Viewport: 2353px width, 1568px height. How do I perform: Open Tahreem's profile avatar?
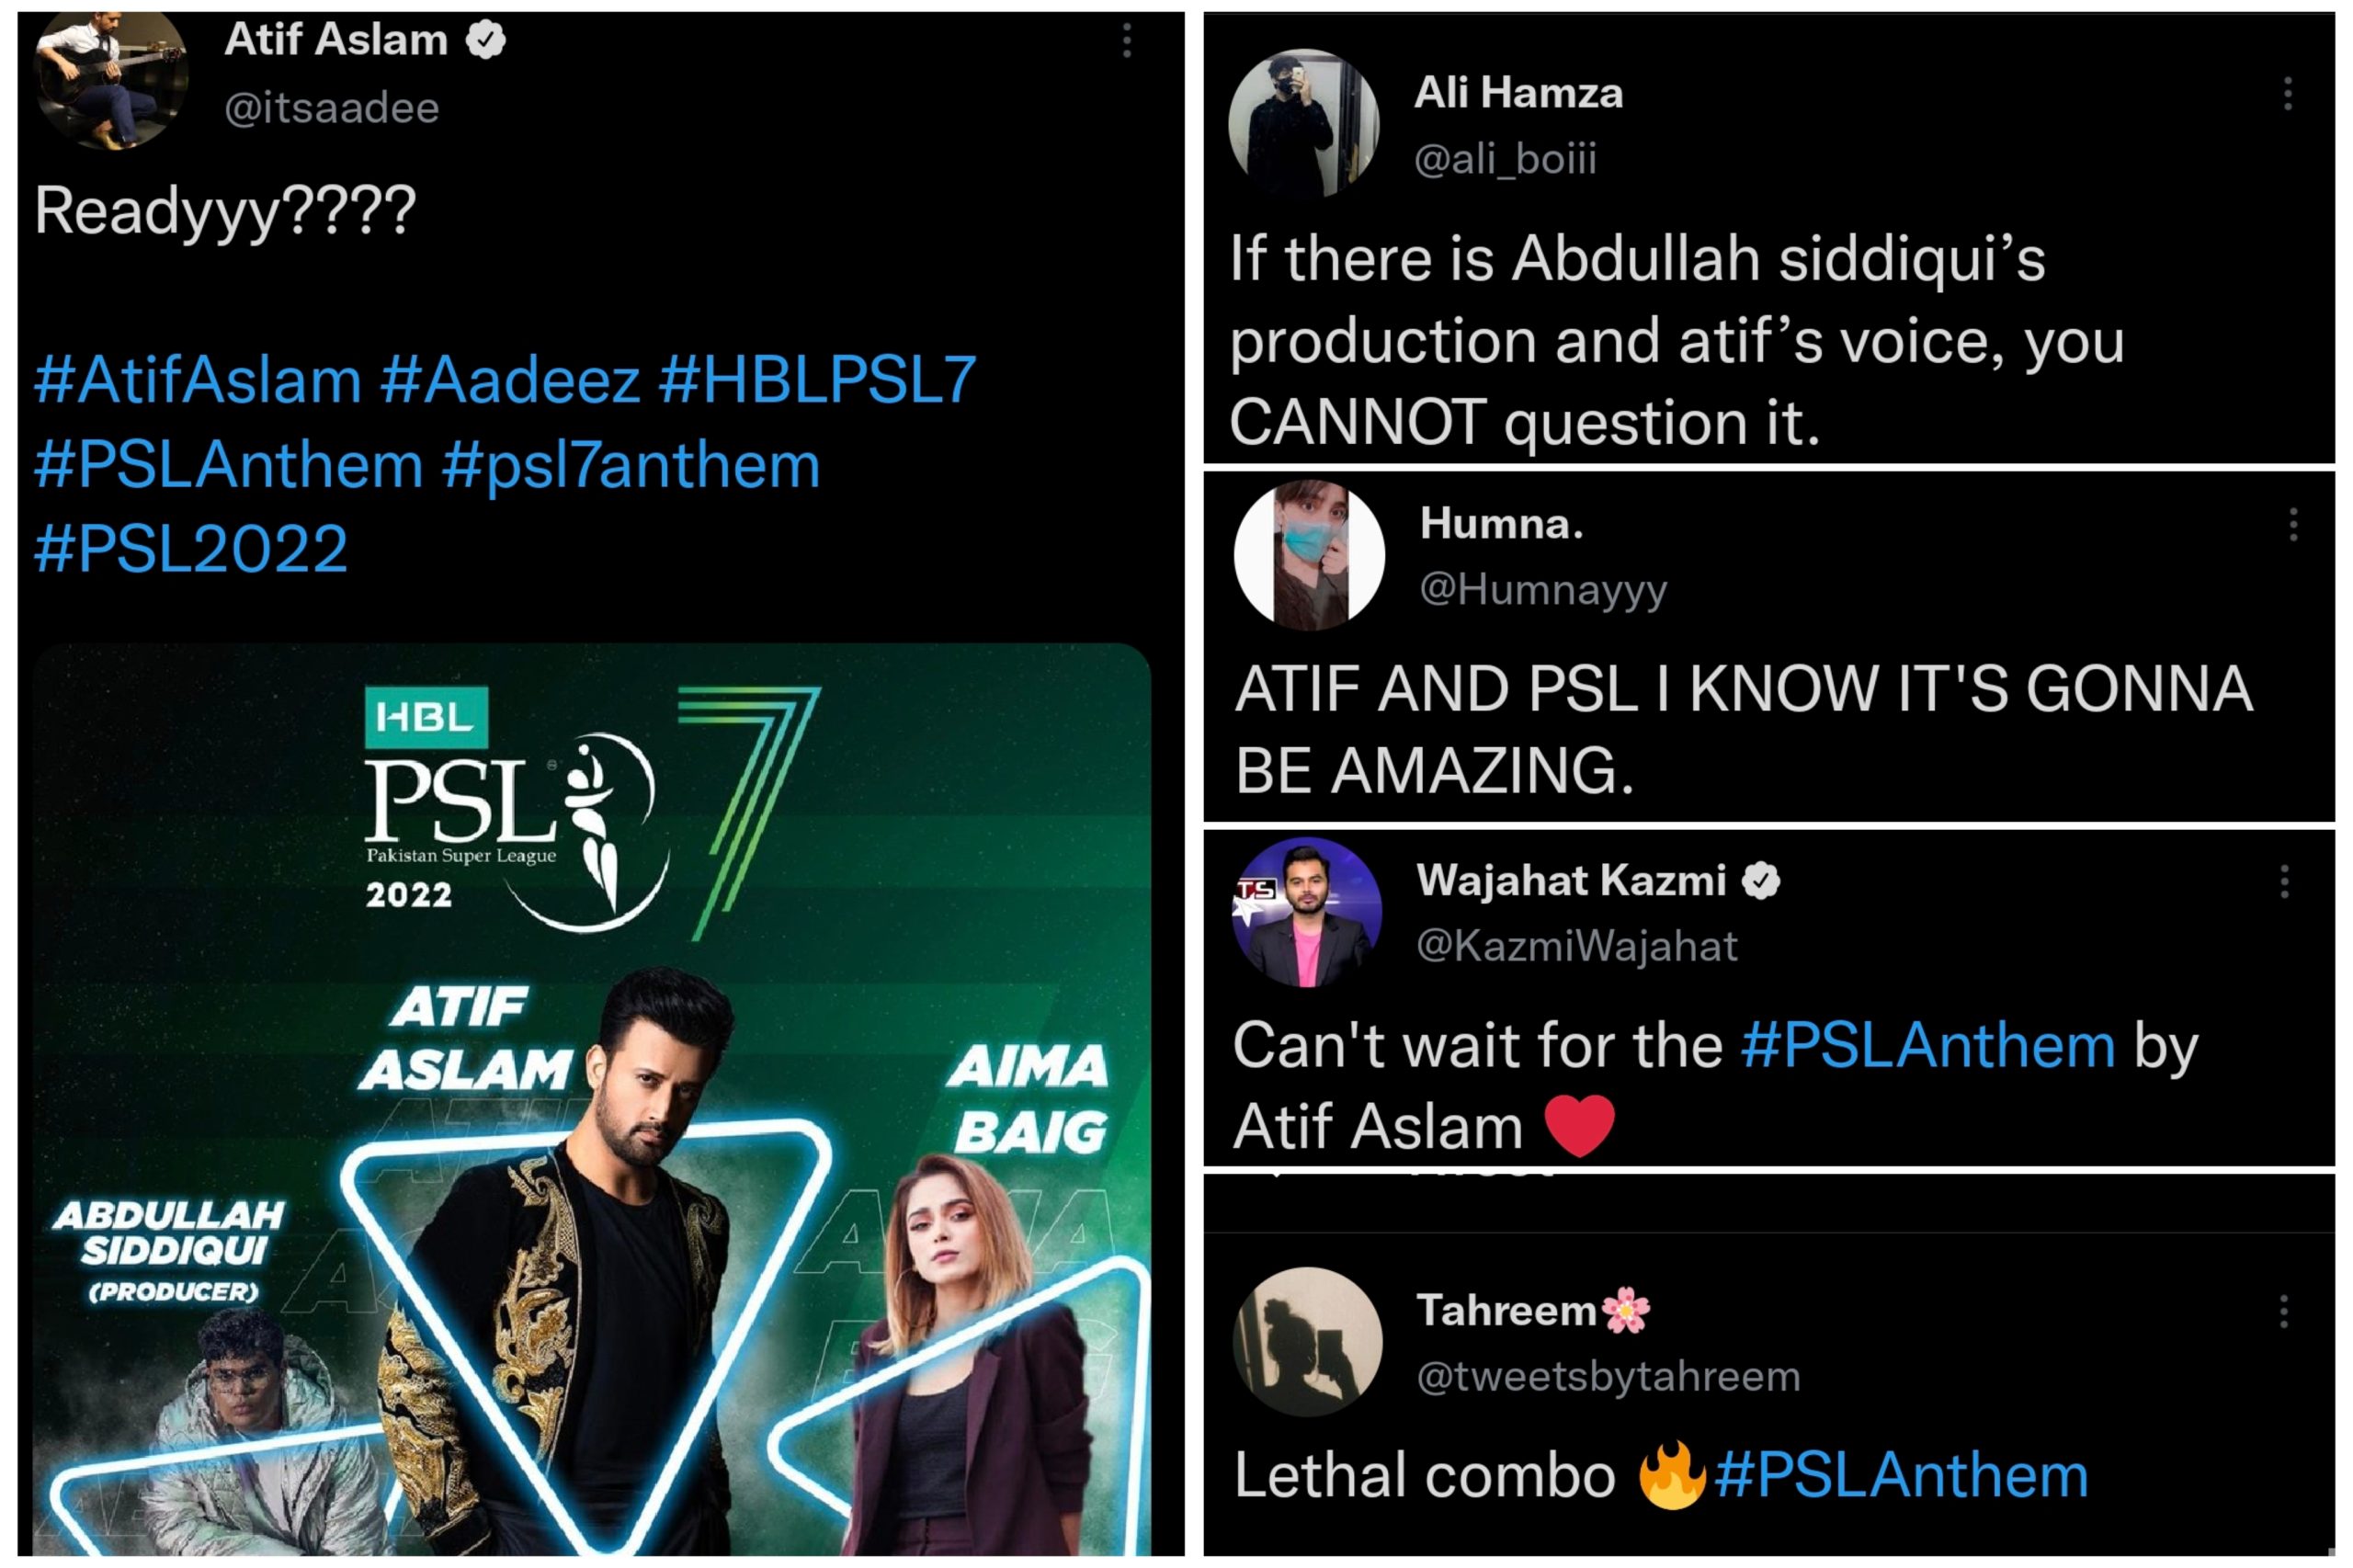tap(1308, 1342)
